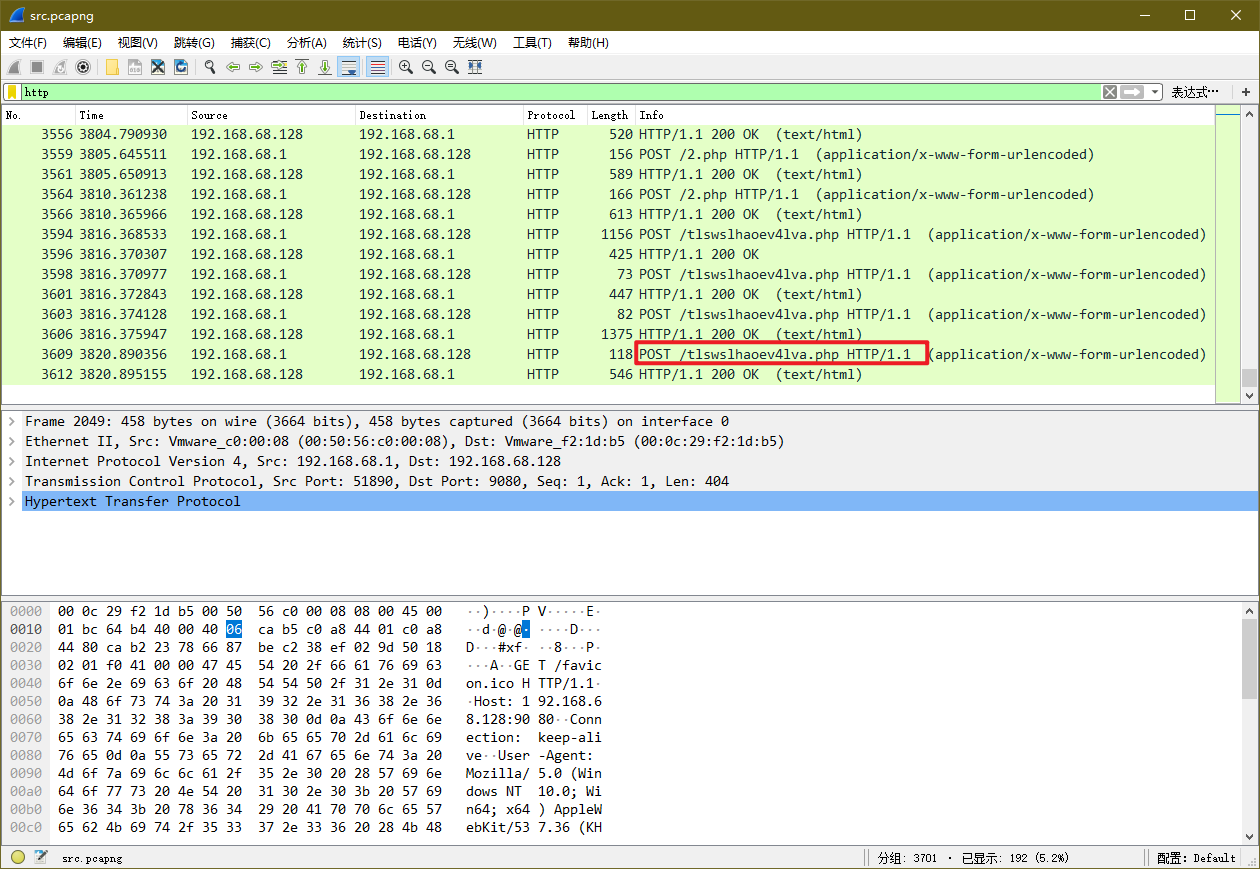Open the 帮助(H) menu

pos(588,43)
